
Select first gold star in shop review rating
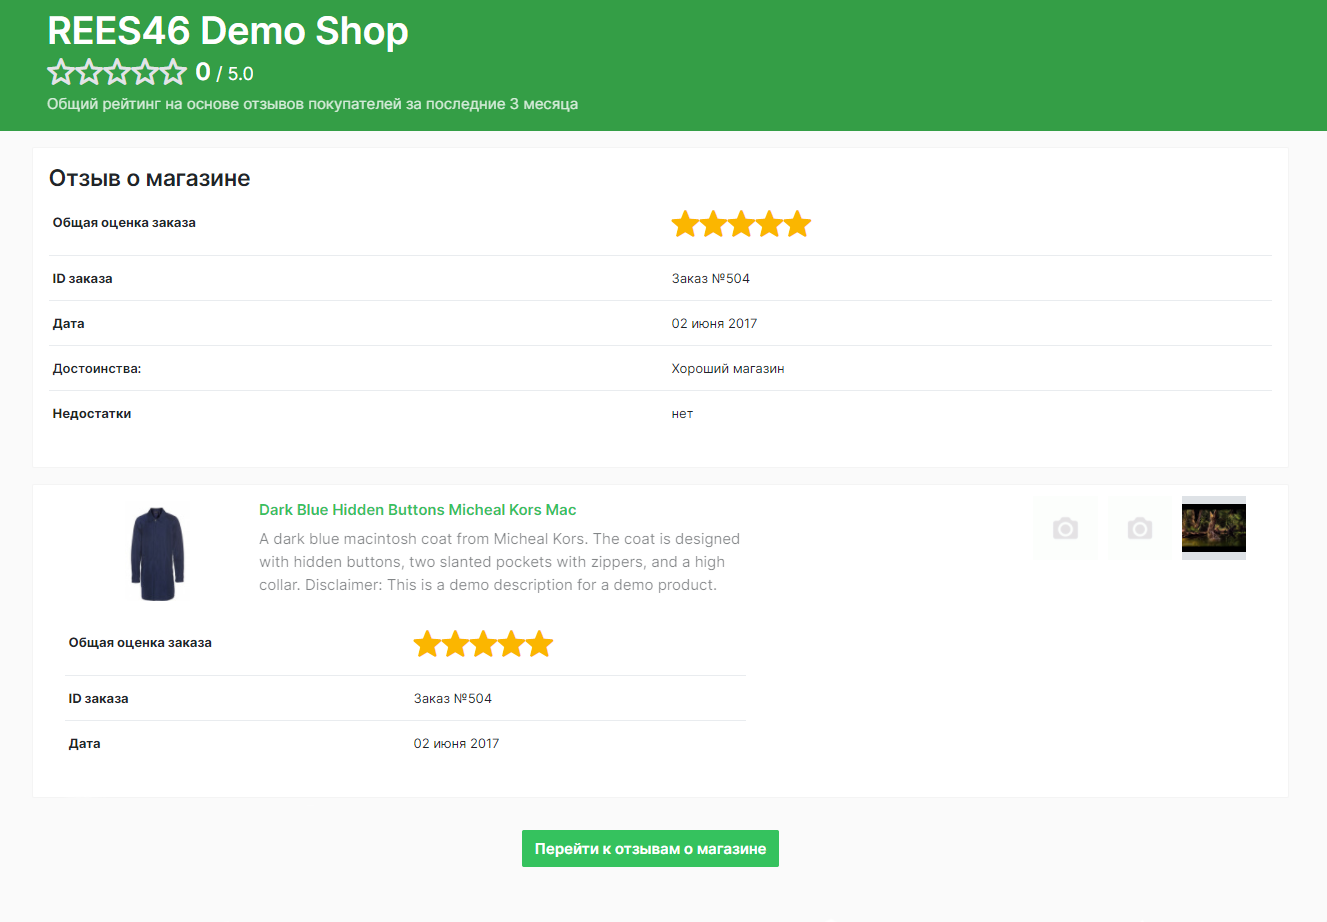[x=685, y=224]
